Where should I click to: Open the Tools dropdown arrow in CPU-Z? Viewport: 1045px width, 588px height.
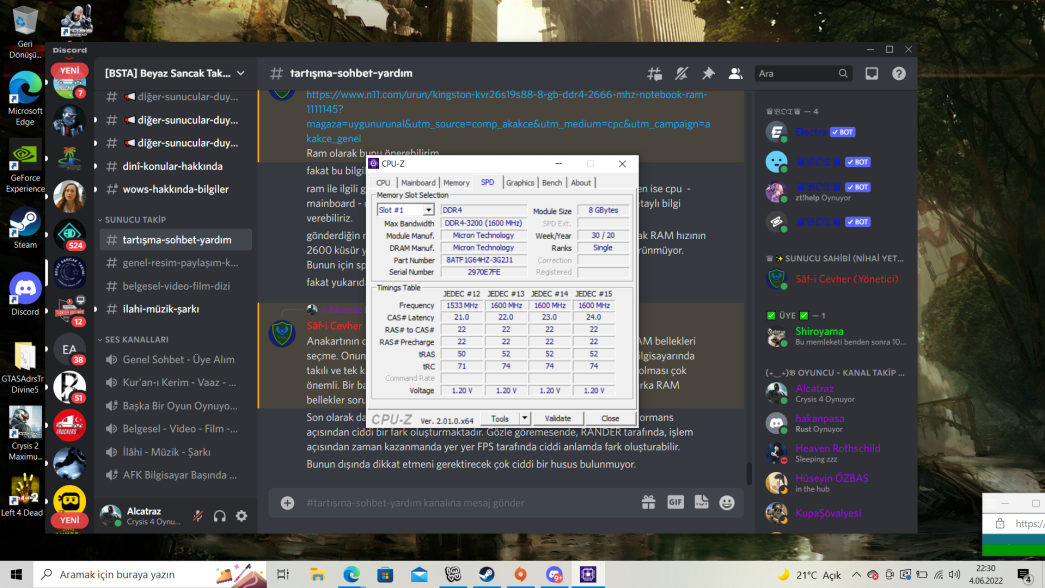click(x=524, y=419)
